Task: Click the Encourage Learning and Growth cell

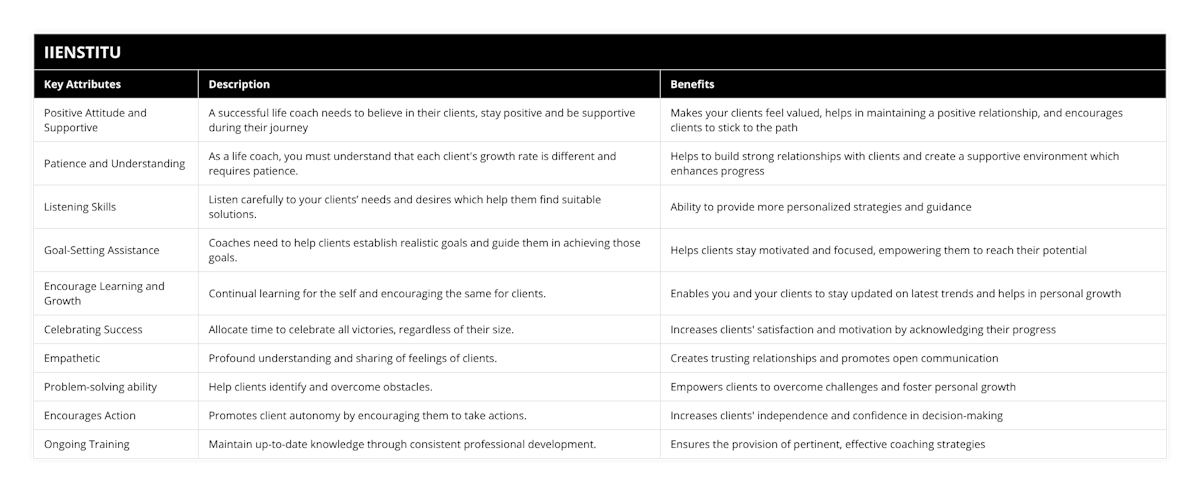Action: coord(104,293)
